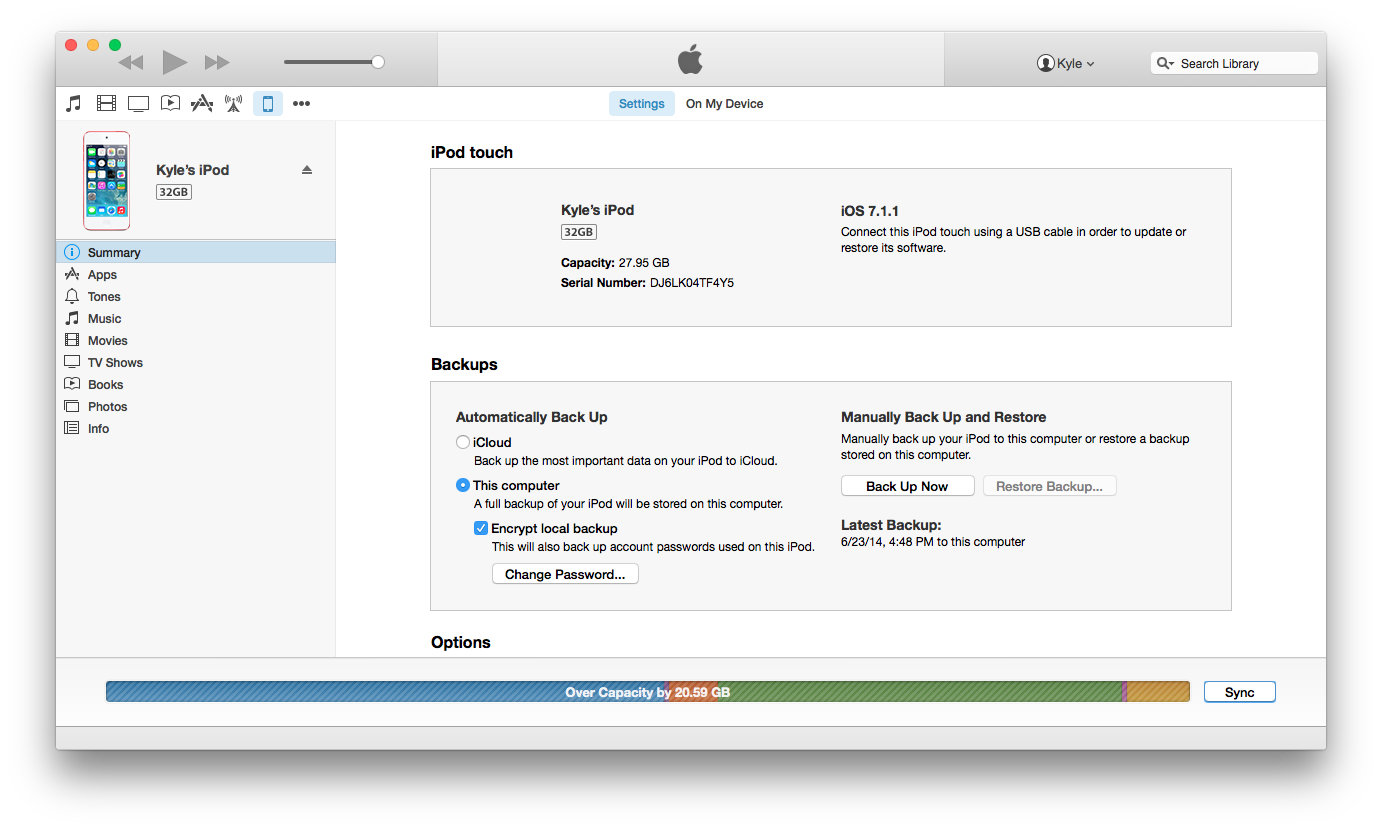Select Info in the sidebar
This screenshot has height=830, width=1382.
(x=196, y=428)
